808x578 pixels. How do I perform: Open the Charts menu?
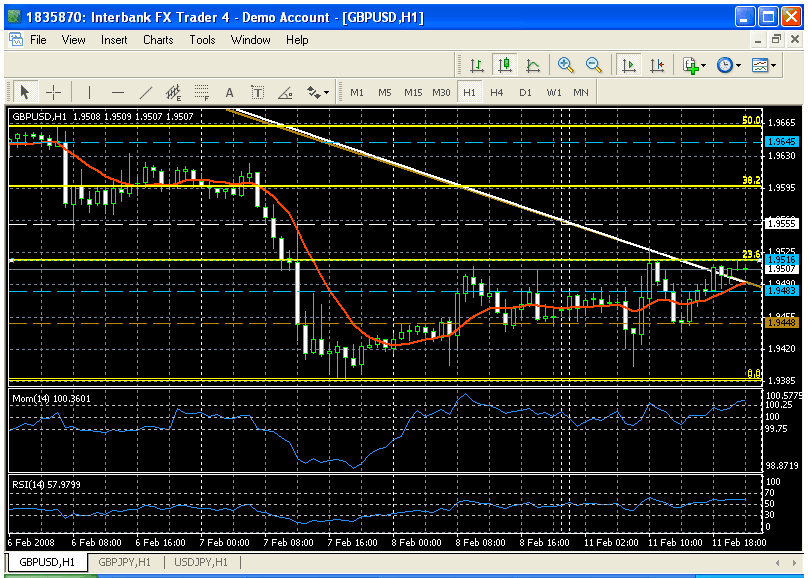point(158,40)
